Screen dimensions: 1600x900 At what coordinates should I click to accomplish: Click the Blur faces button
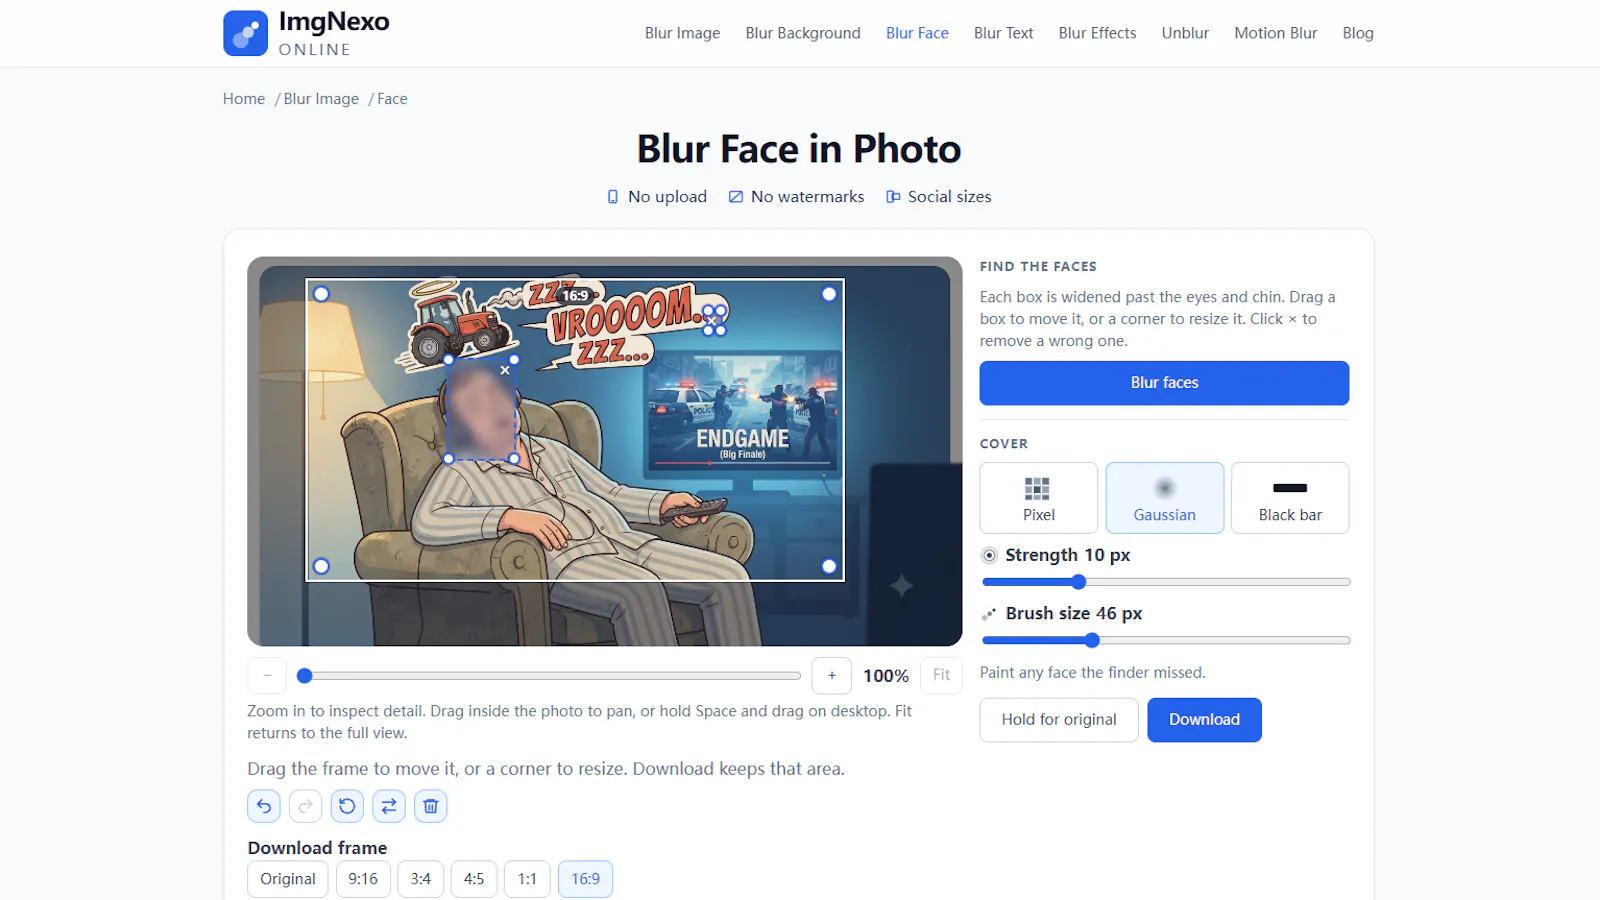click(x=1165, y=383)
